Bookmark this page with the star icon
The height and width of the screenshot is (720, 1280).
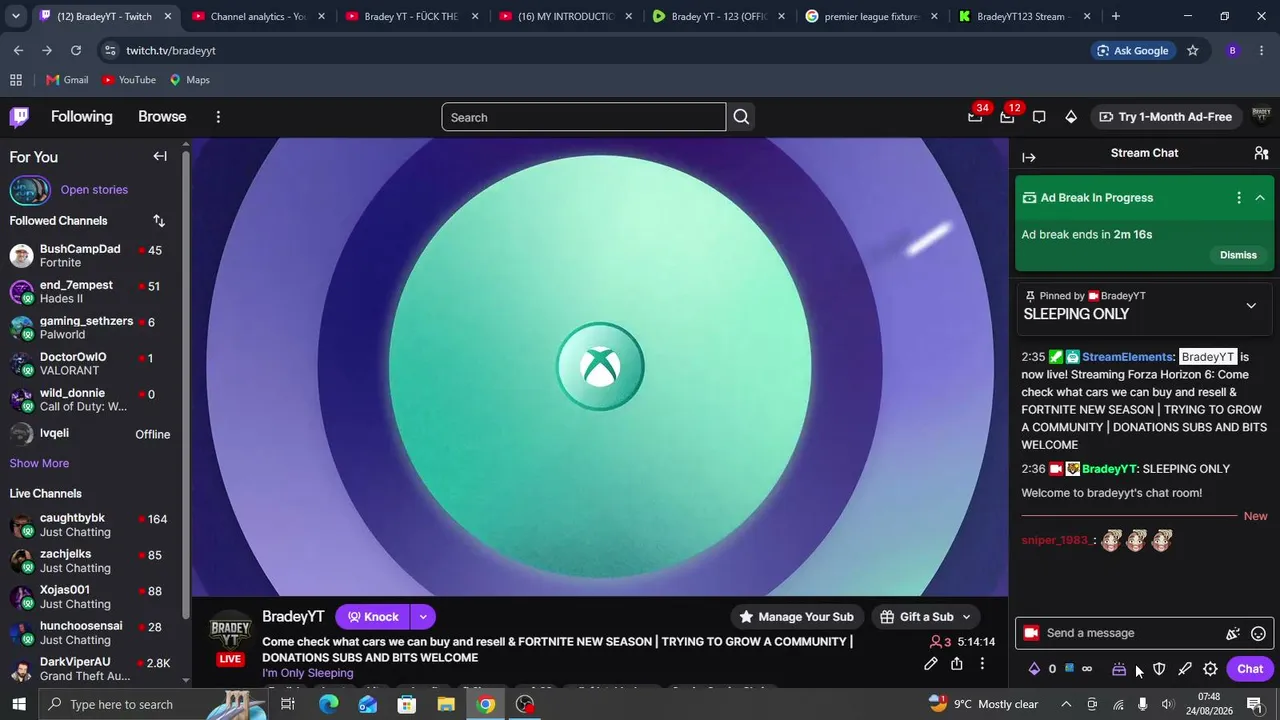(x=1192, y=50)
